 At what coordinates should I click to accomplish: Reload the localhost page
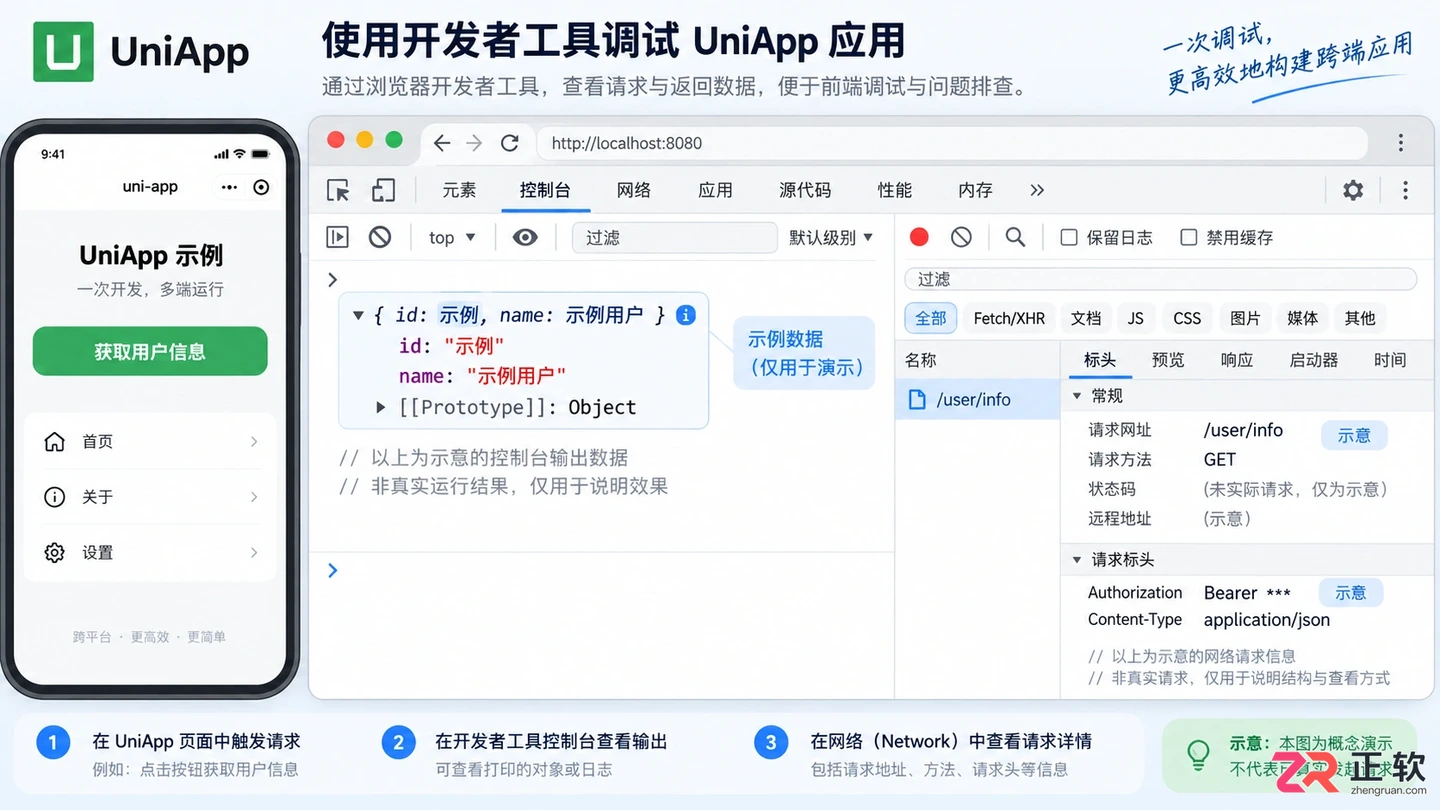click(510, 143)
